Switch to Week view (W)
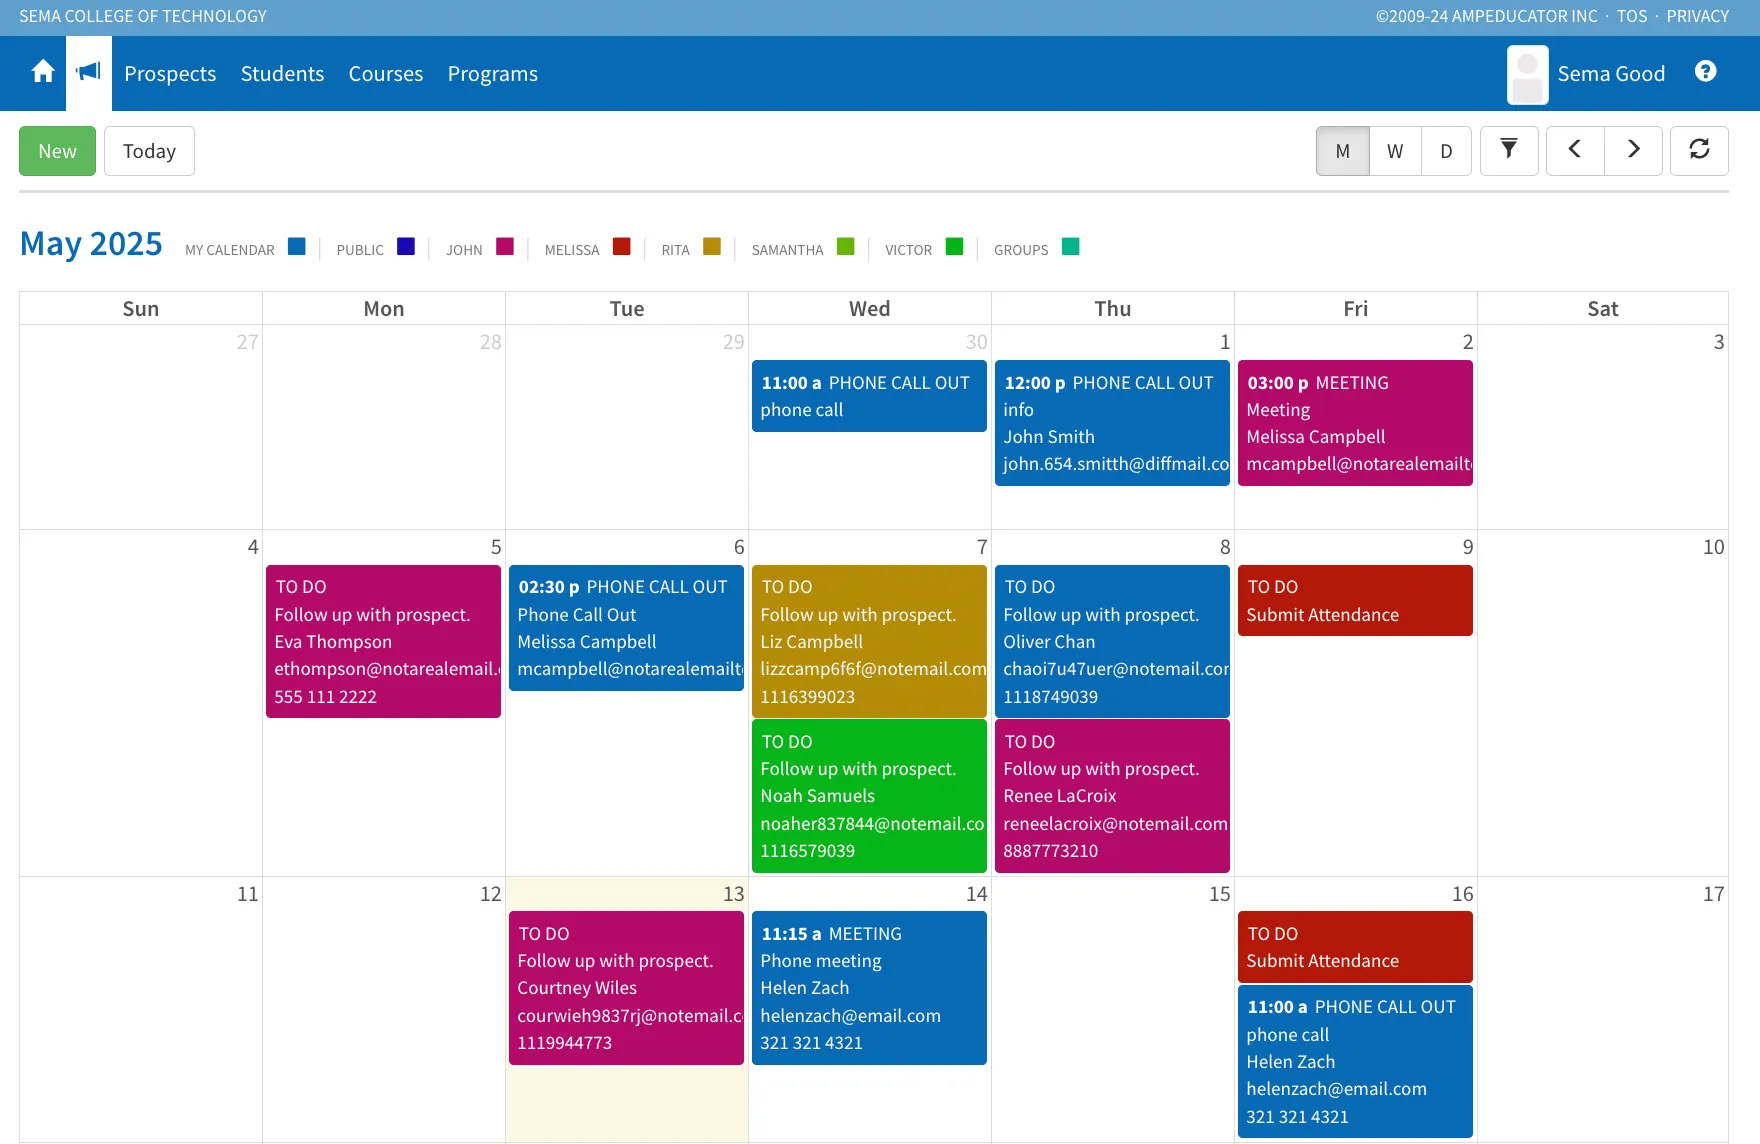The width and height of the screenshot is (1760, 1144). [x=1395, y=151]
